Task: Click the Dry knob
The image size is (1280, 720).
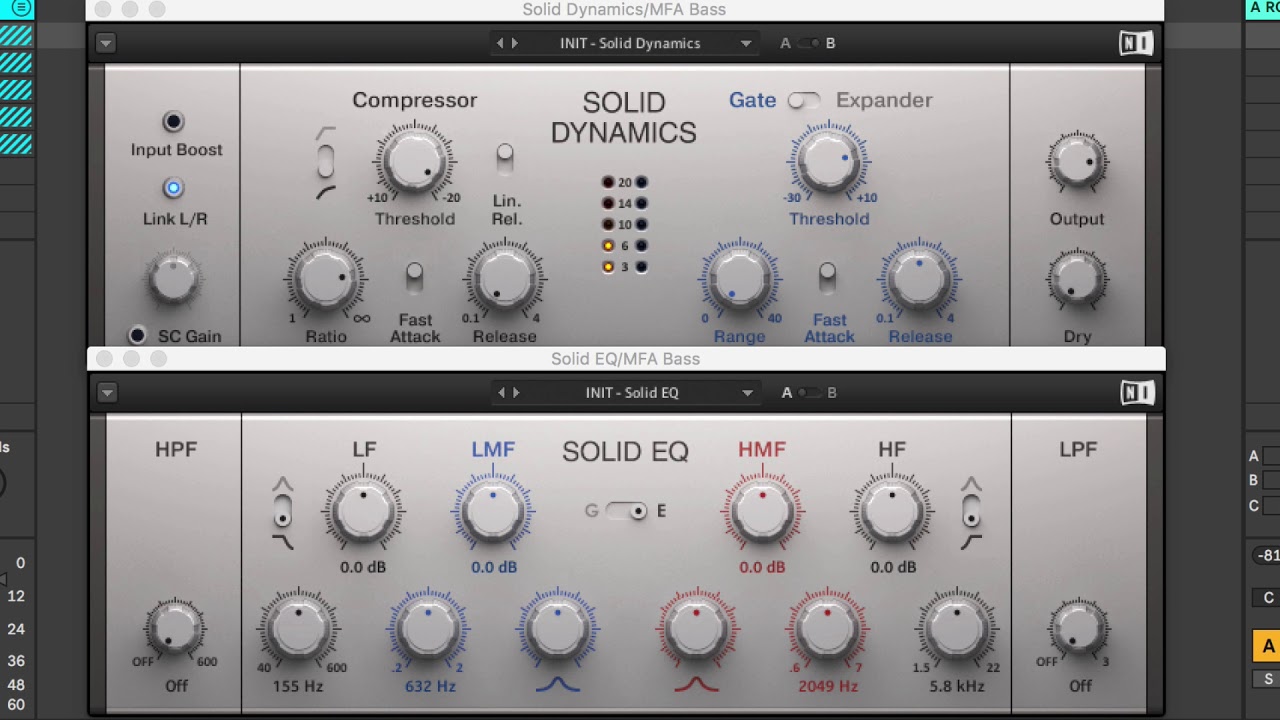Action: pyautogui.click(x=1077, y=279)
